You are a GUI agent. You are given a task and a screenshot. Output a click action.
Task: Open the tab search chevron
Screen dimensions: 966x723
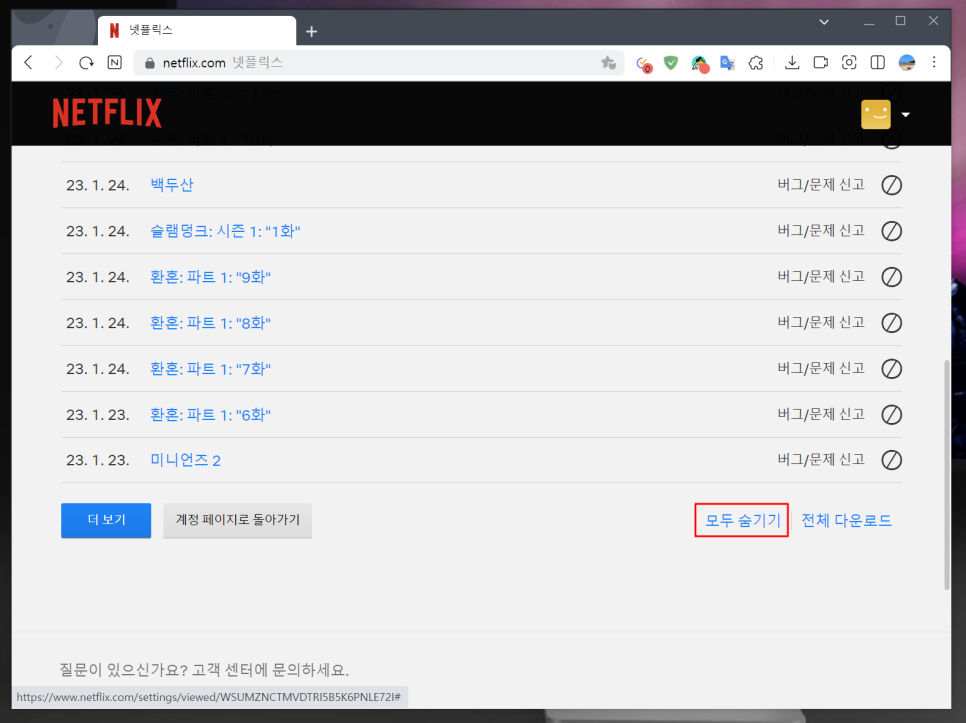pyautogui.click(x=824, y=22)
